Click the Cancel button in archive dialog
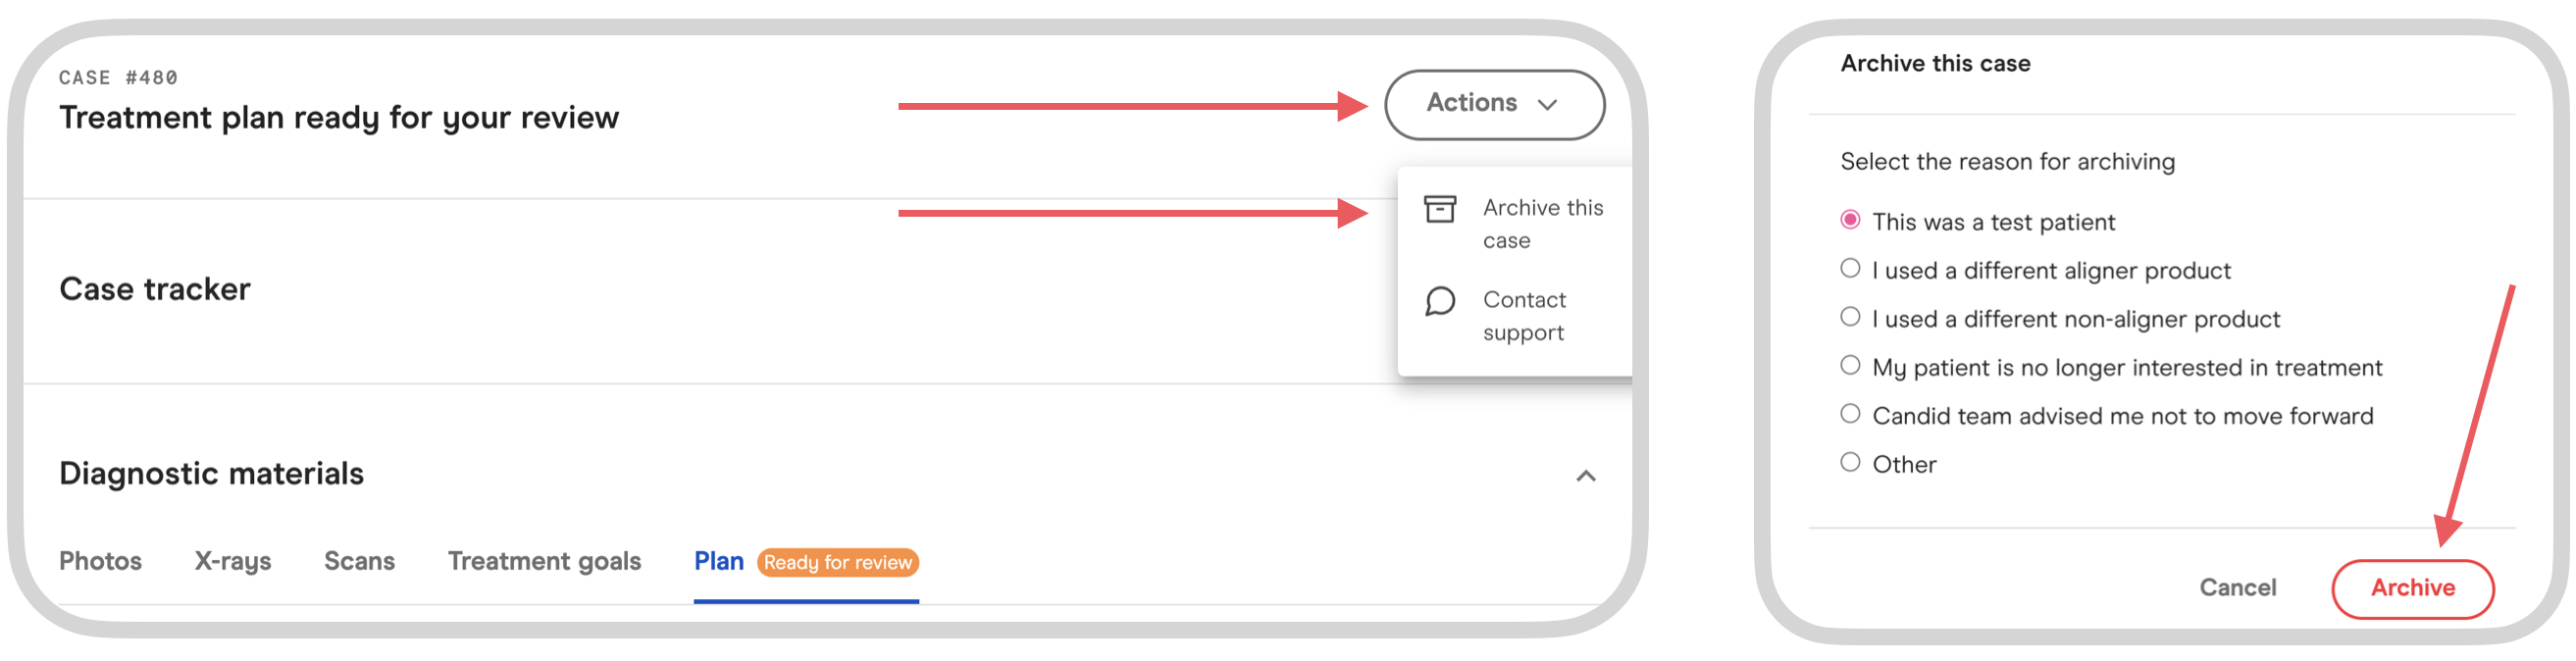The height and width of the screenshot is (661, 2576). (x=2237, y=588)
